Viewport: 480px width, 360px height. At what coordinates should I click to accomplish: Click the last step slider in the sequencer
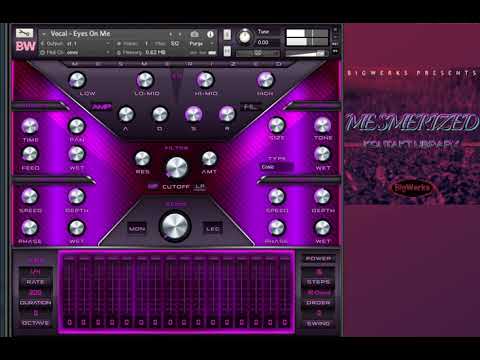(285, 290)
